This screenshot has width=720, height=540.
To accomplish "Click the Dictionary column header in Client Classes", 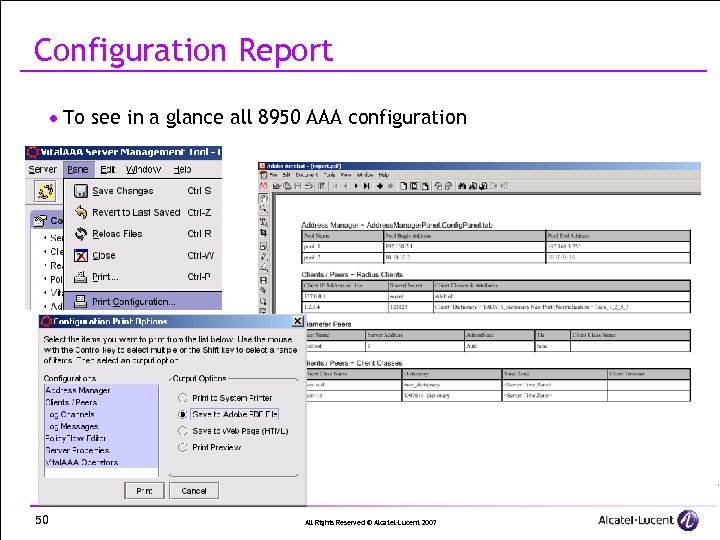I will pyautogui.click(x=452, y=374).
